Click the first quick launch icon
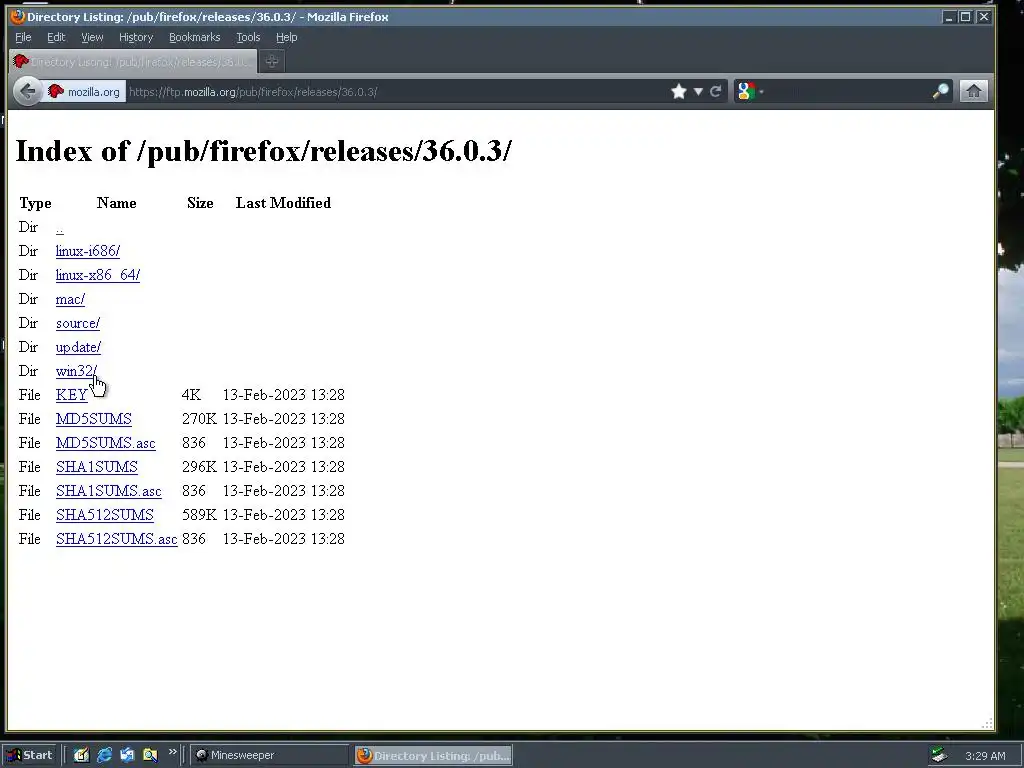The height and width of the screenshot is (768, 1024). pos(81,755)
